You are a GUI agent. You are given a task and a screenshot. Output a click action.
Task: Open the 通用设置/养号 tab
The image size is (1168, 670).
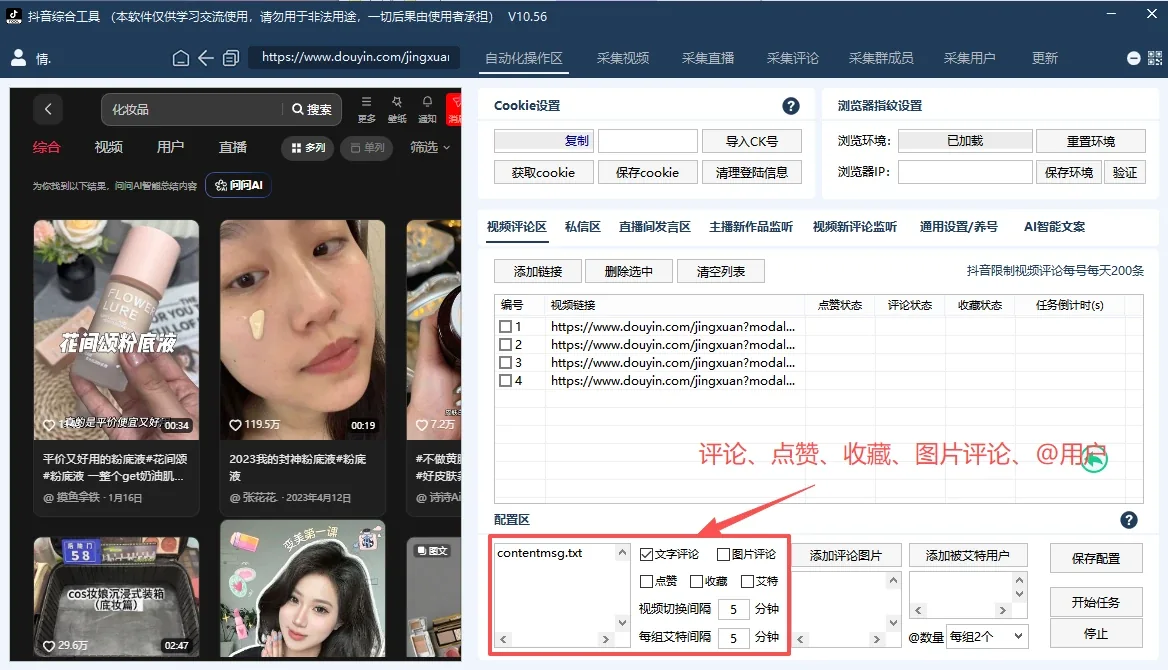tap(958, 227)
